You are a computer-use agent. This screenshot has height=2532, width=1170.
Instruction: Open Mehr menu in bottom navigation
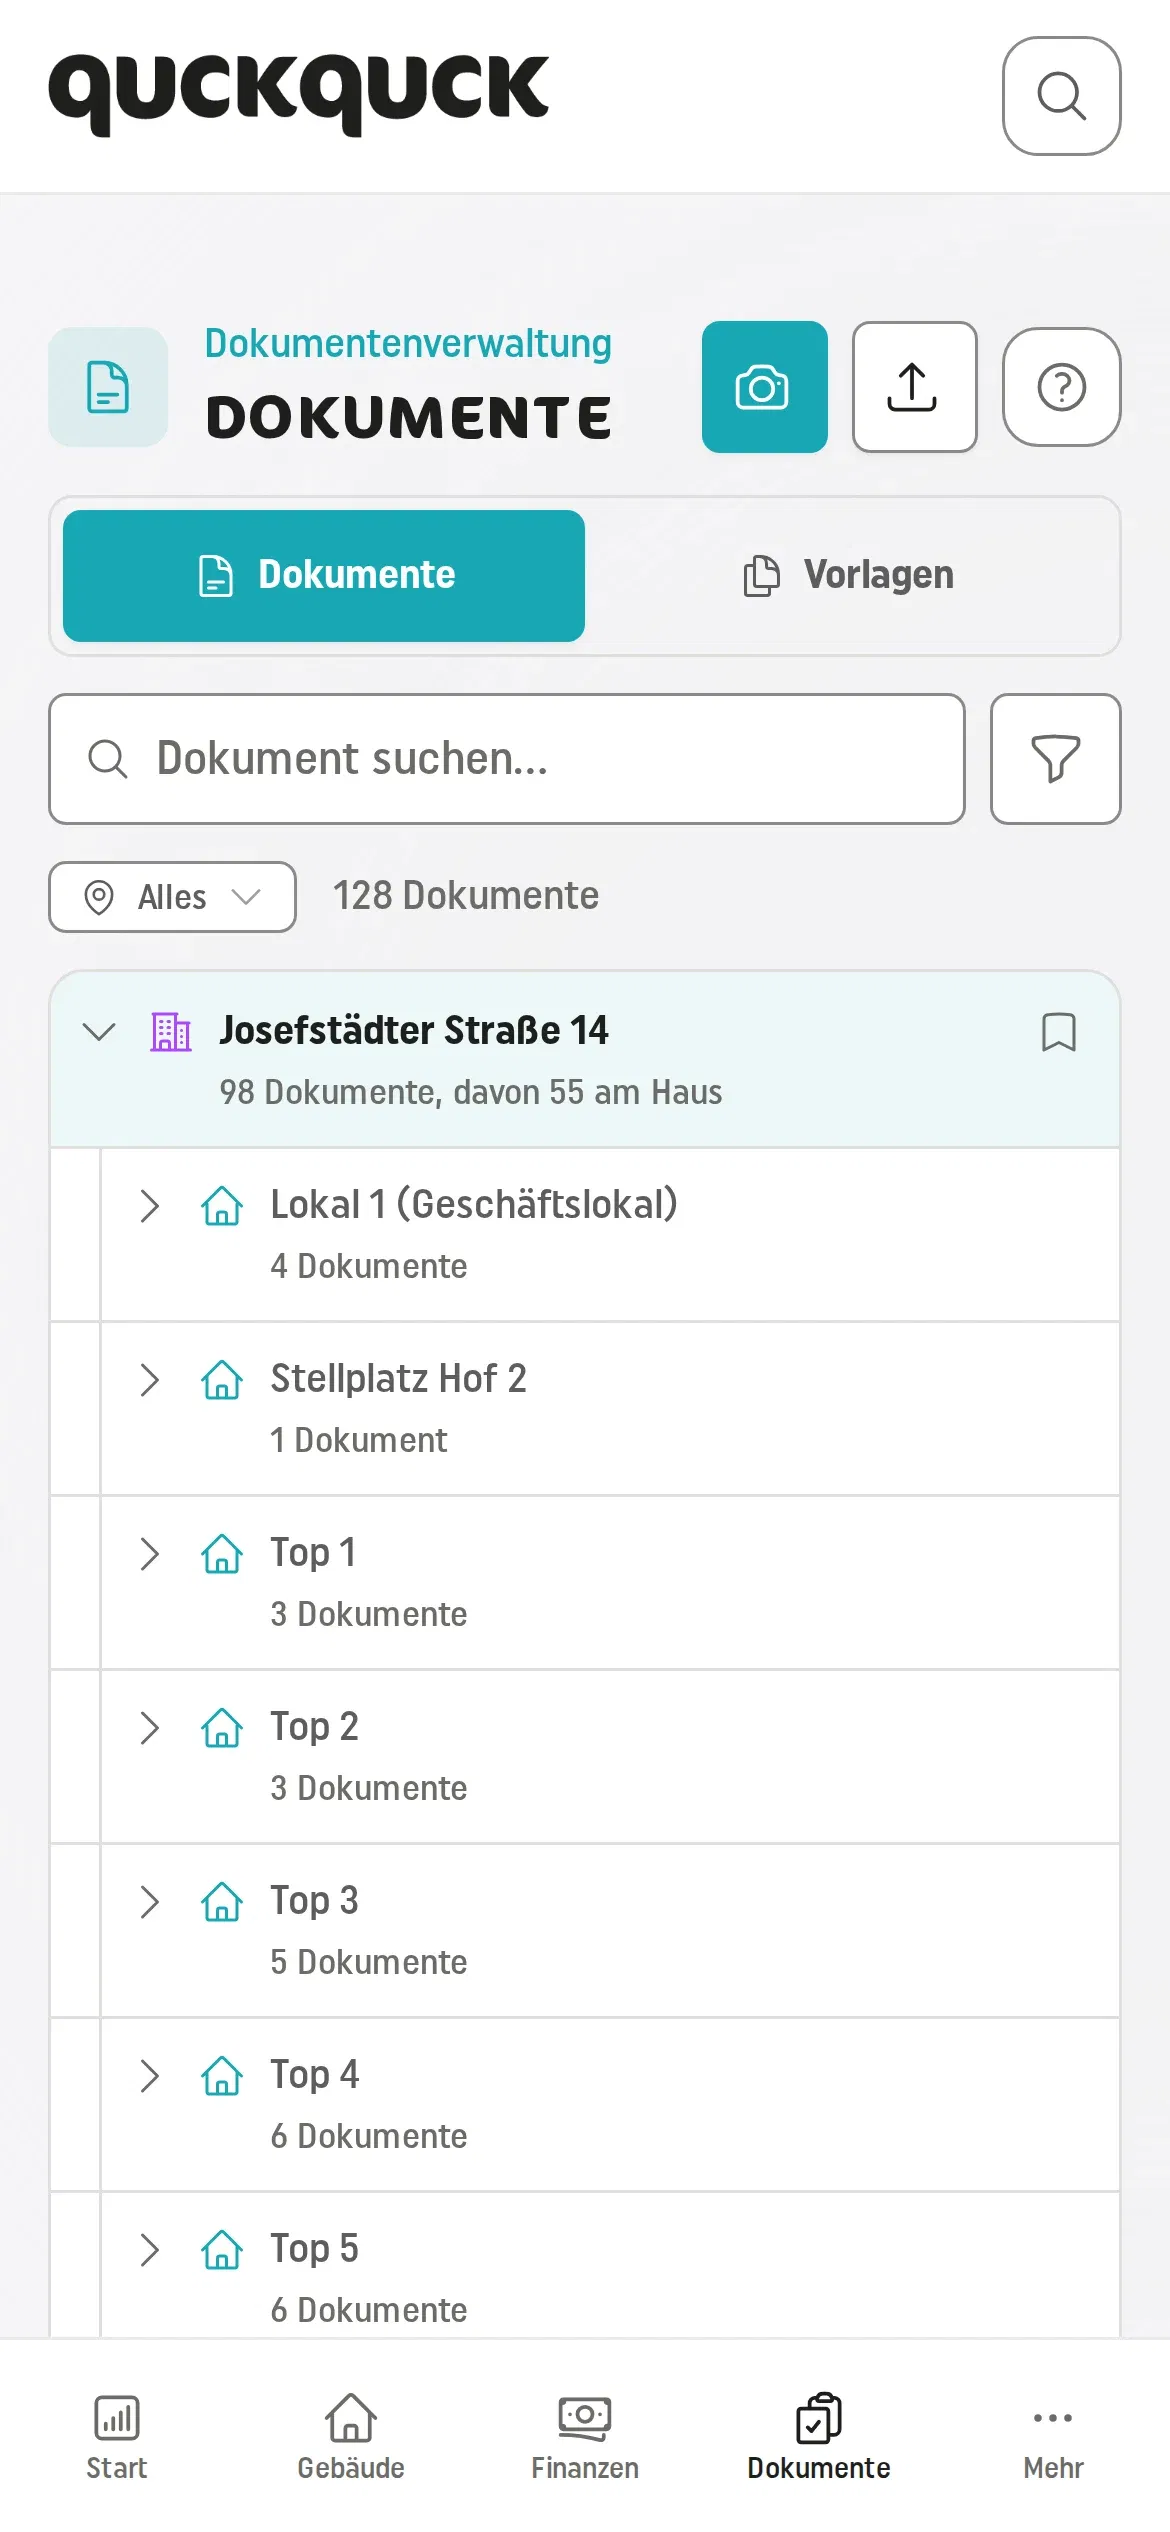1053,2437
